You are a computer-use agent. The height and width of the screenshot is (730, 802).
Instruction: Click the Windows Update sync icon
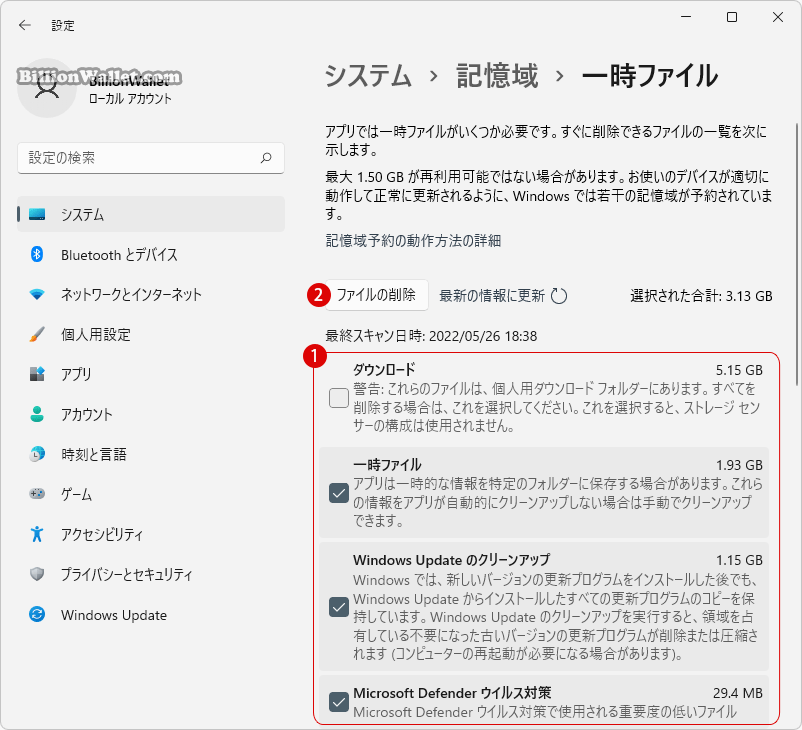click(37, 614)
